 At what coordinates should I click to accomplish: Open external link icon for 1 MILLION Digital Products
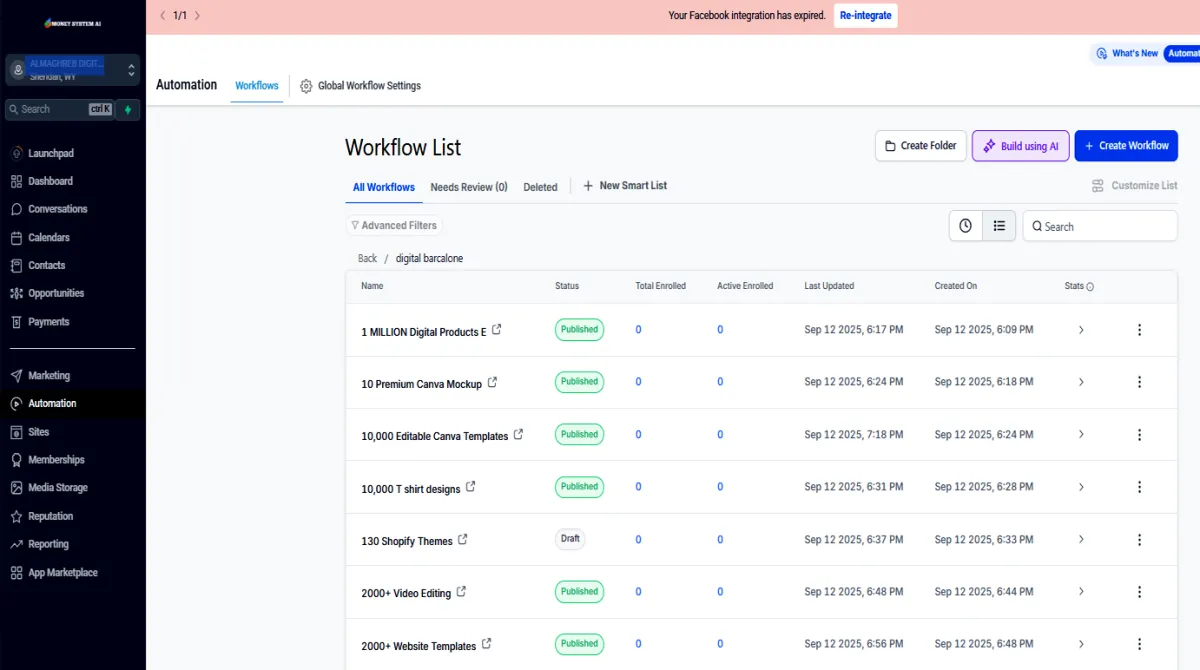(497, 330)
